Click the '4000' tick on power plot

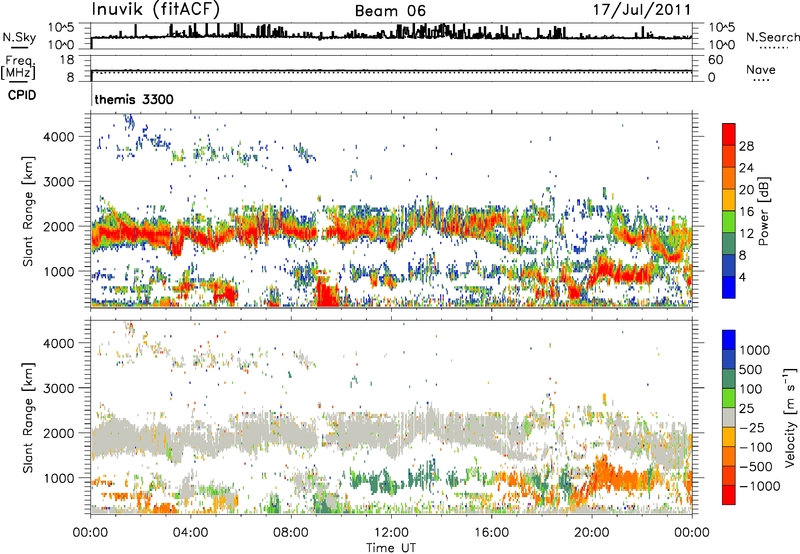point(58,137)
